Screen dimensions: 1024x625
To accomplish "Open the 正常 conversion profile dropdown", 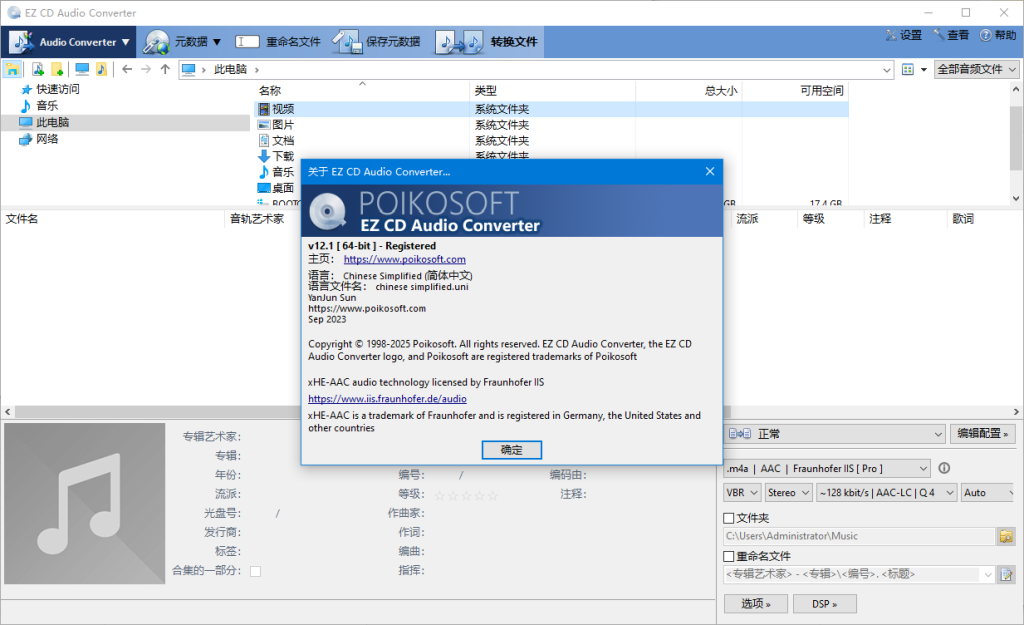I will 835,434.
